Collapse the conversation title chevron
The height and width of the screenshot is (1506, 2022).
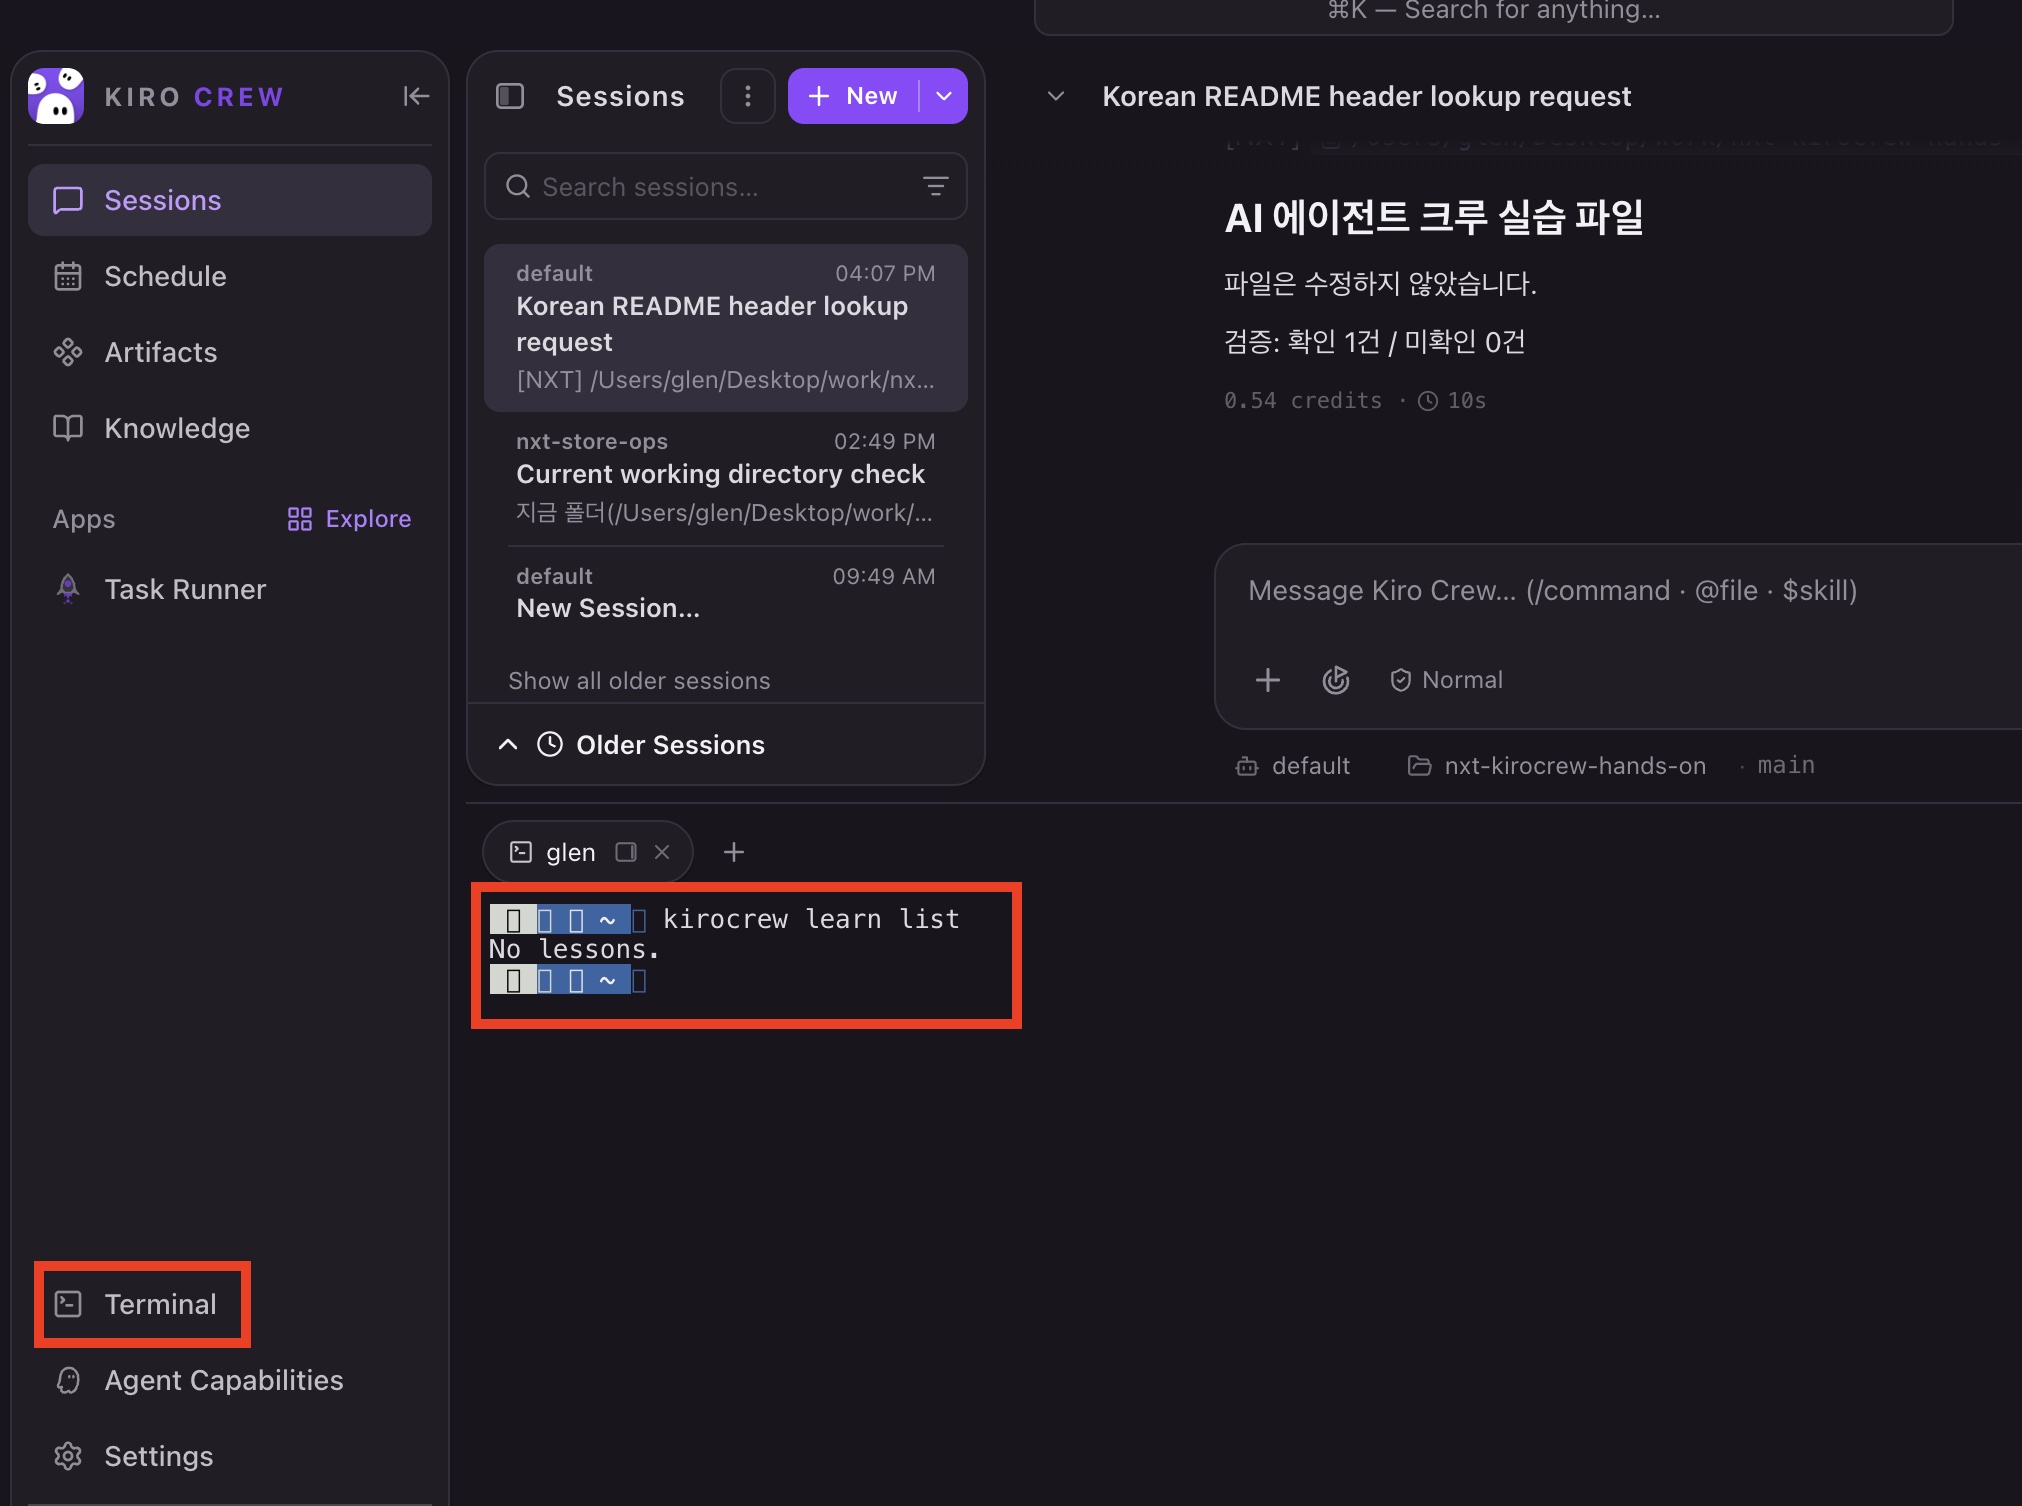1055,96
